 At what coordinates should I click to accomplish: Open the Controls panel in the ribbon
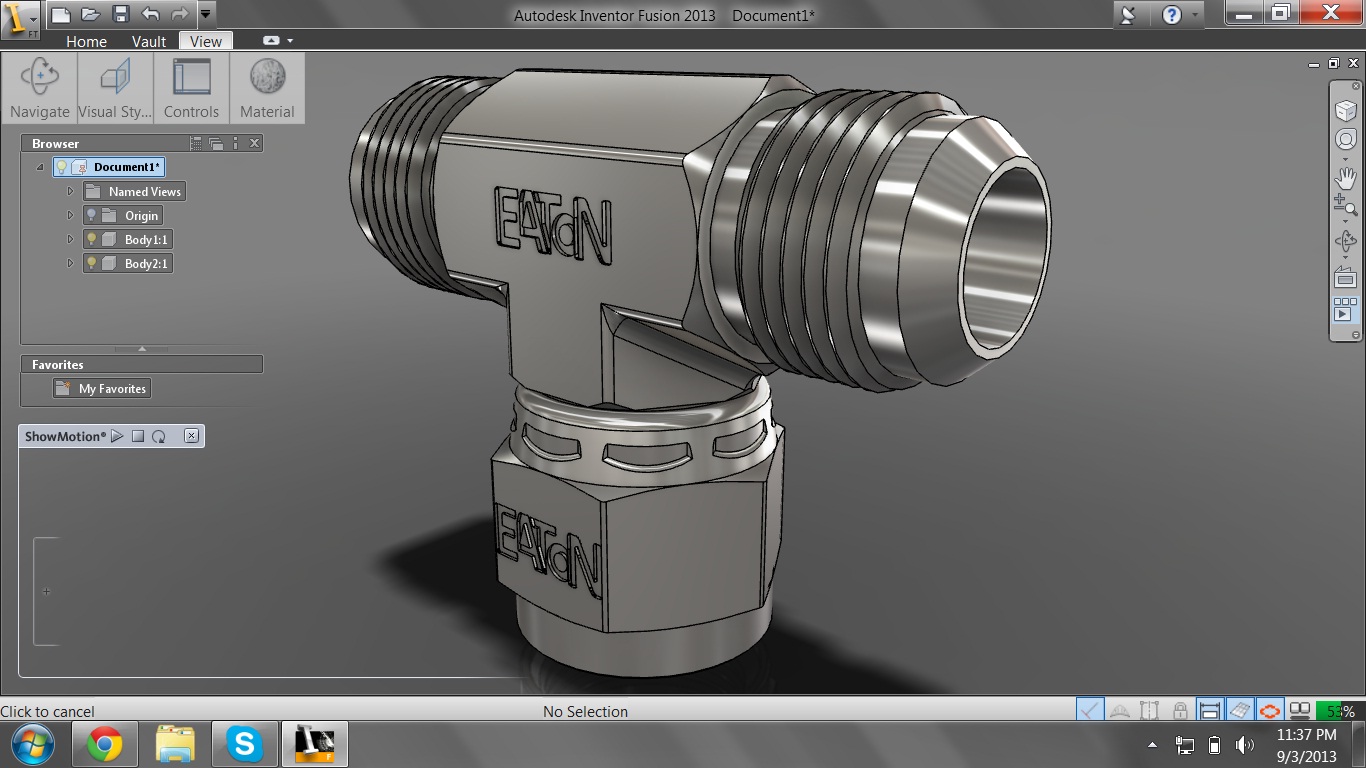click(x=191, y=88)
